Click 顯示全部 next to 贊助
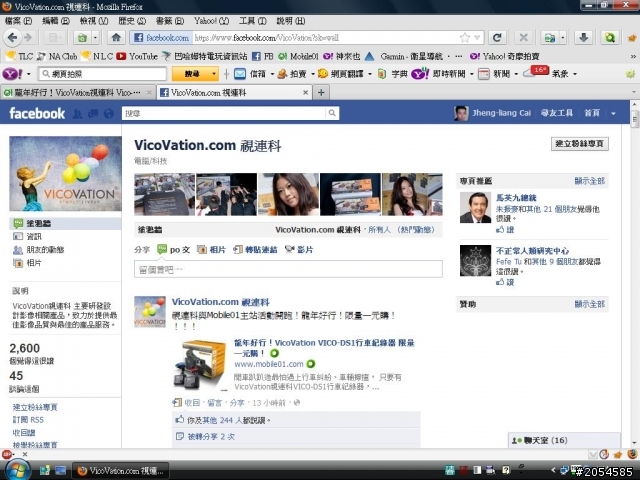Screen dimensions: 640x480 coord(589,304)
